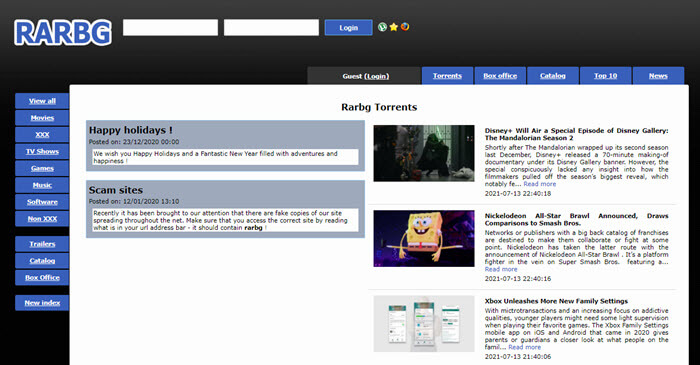Click the yellow star bookmark icon
The width and height of the screenshot is (700, 365).
click(x=393, y=27)
